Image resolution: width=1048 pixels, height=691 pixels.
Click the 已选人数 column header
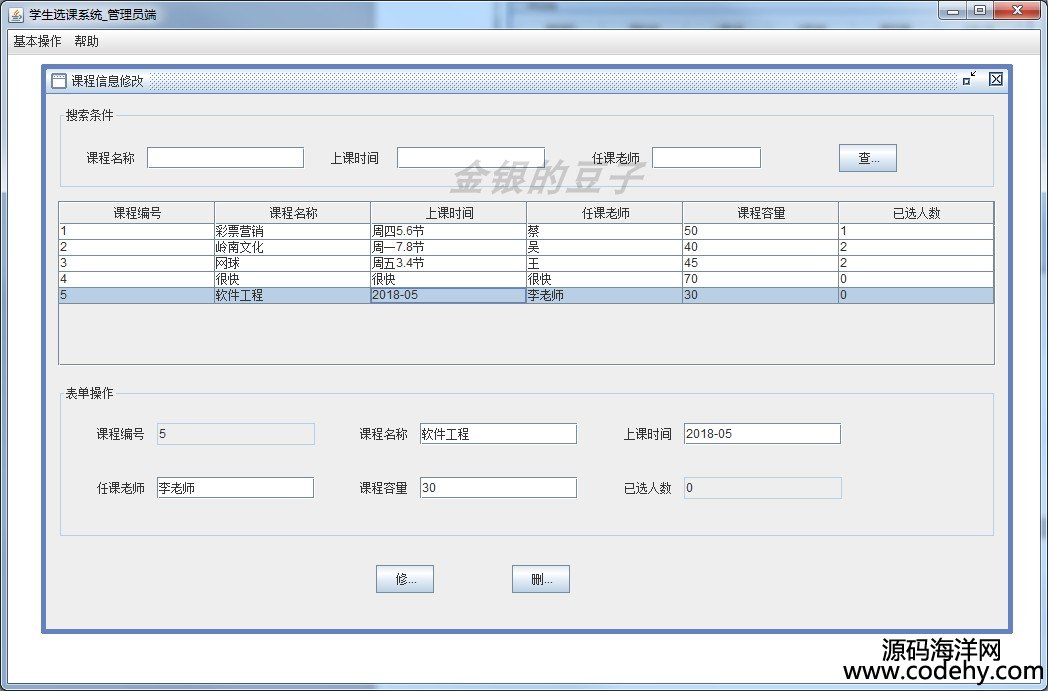click(x=916, y=213)
